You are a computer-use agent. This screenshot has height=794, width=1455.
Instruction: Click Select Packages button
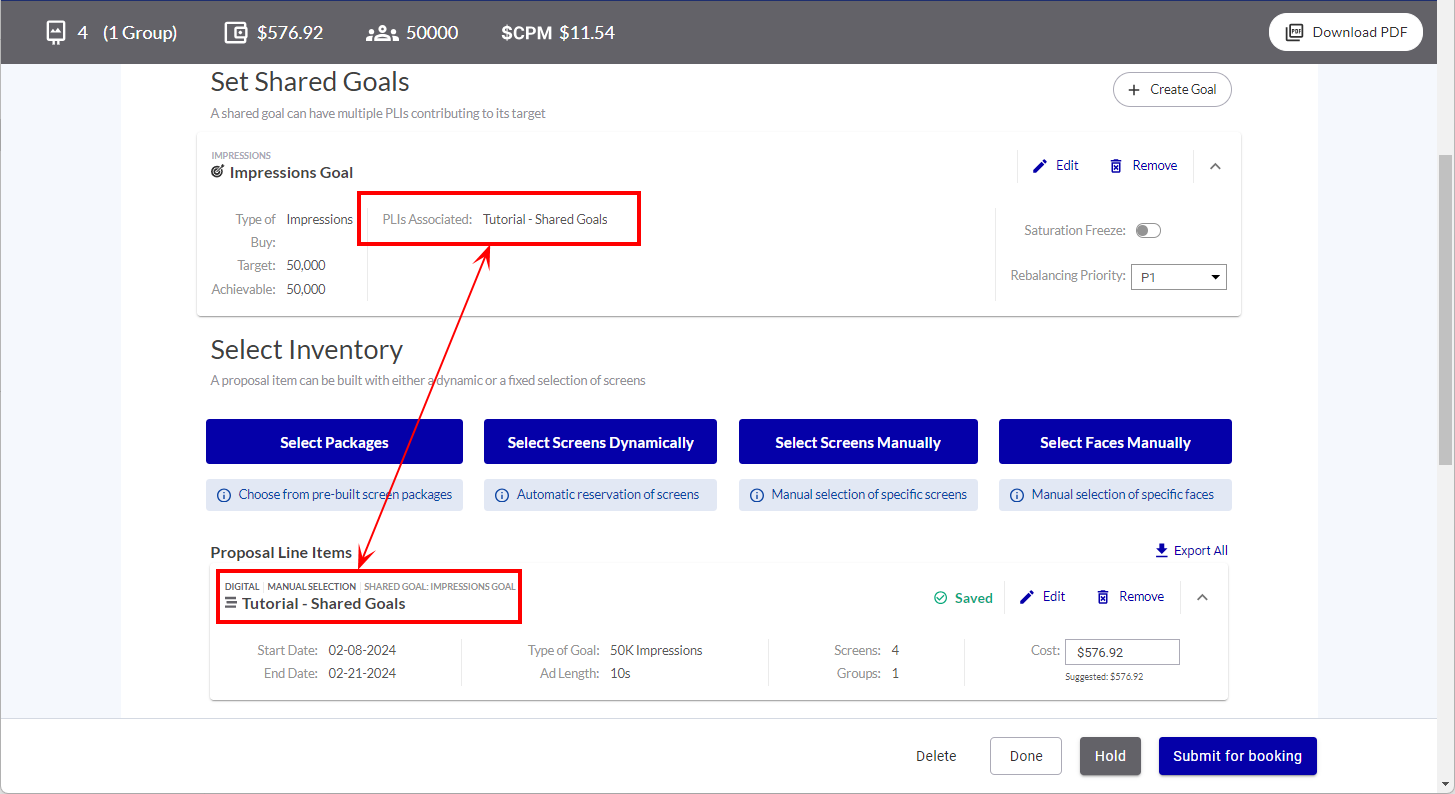pyautogui.click(x=334, y=442)
